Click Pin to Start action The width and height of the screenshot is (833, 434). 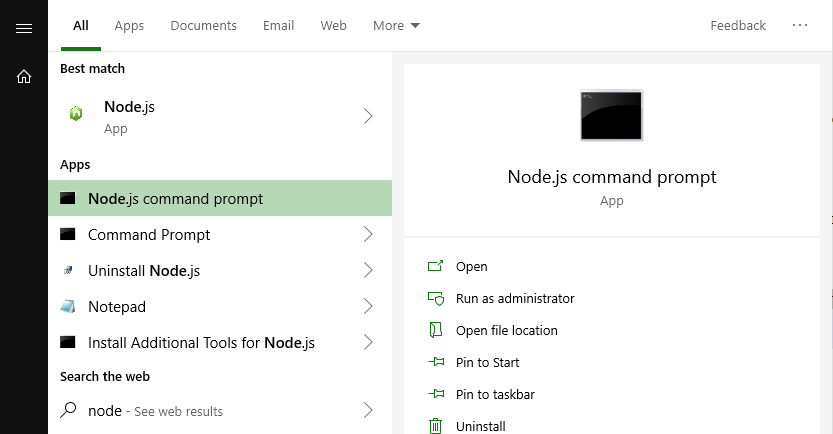tap(487, 362)
